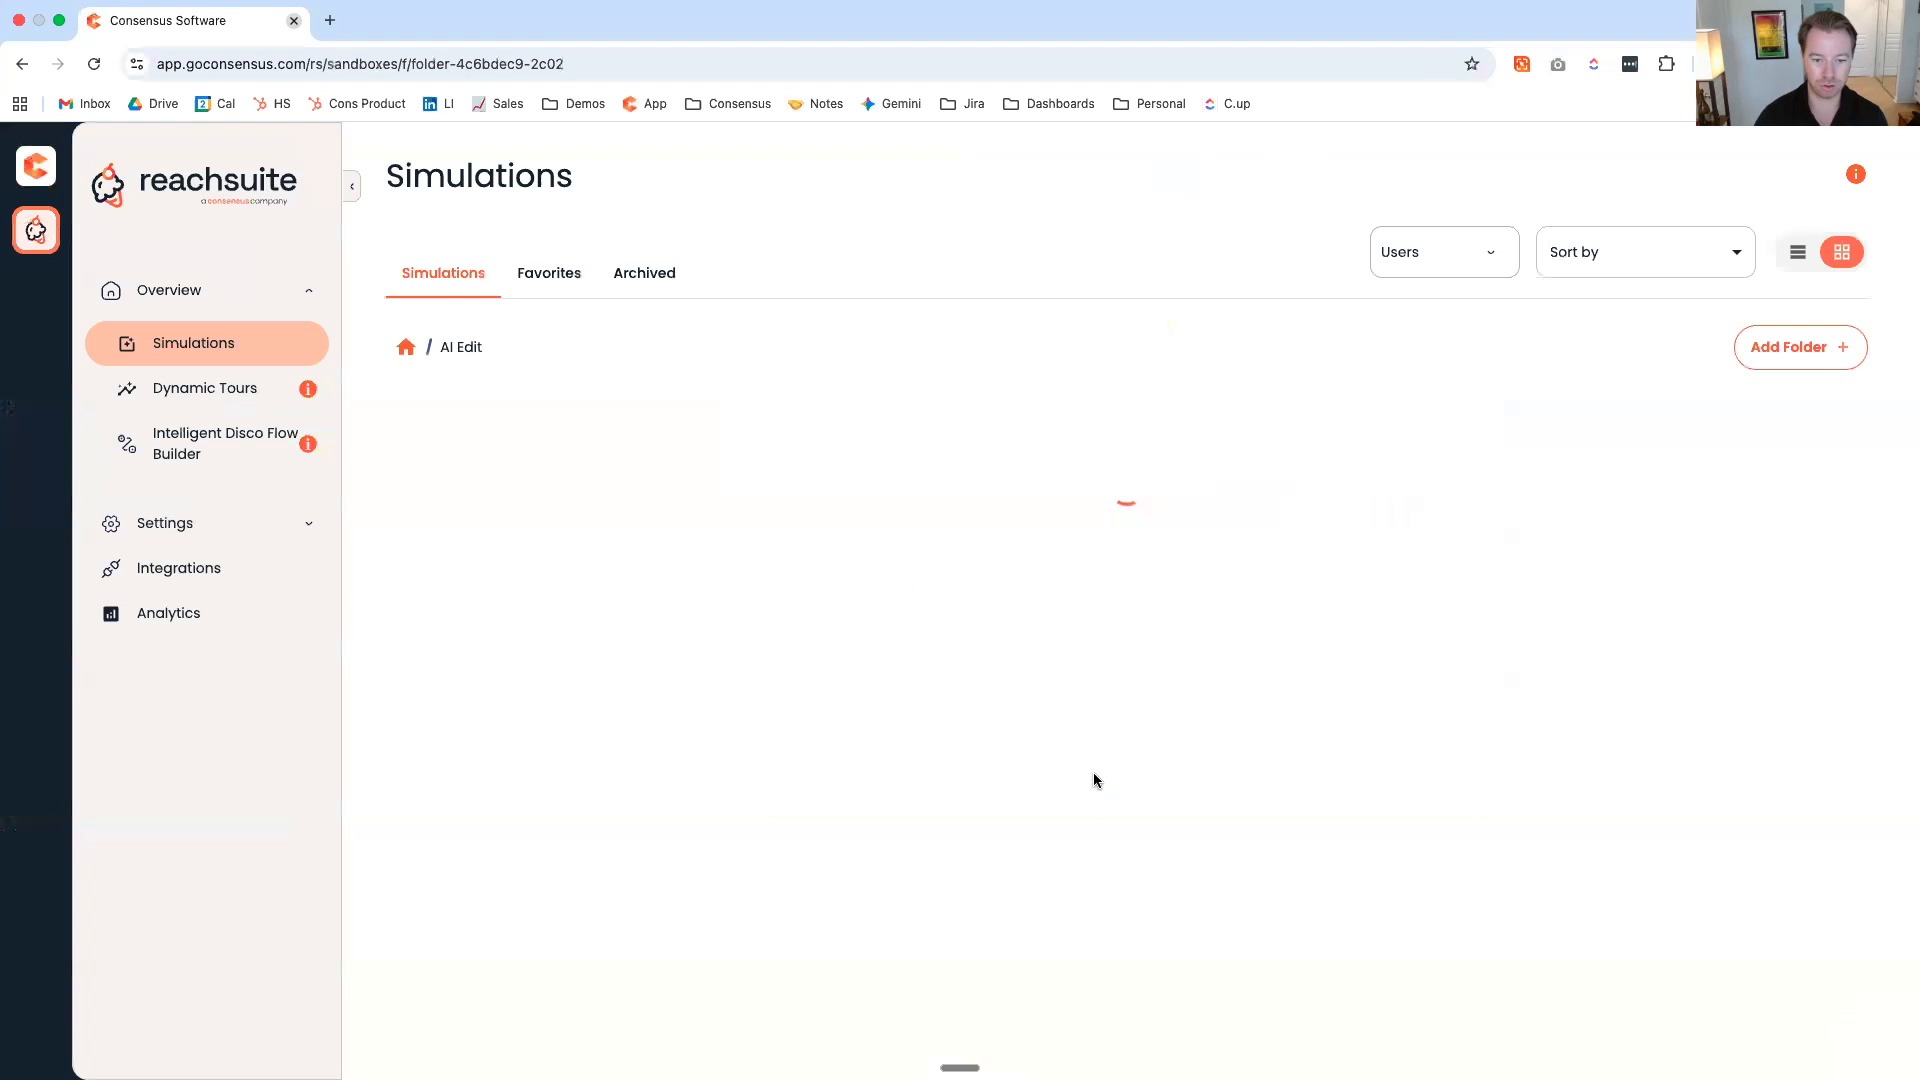Click the home icon in the breadcrumb
Viewport: 1920px width, 1080px height.
pyautogui.click(x=405, y=347)
